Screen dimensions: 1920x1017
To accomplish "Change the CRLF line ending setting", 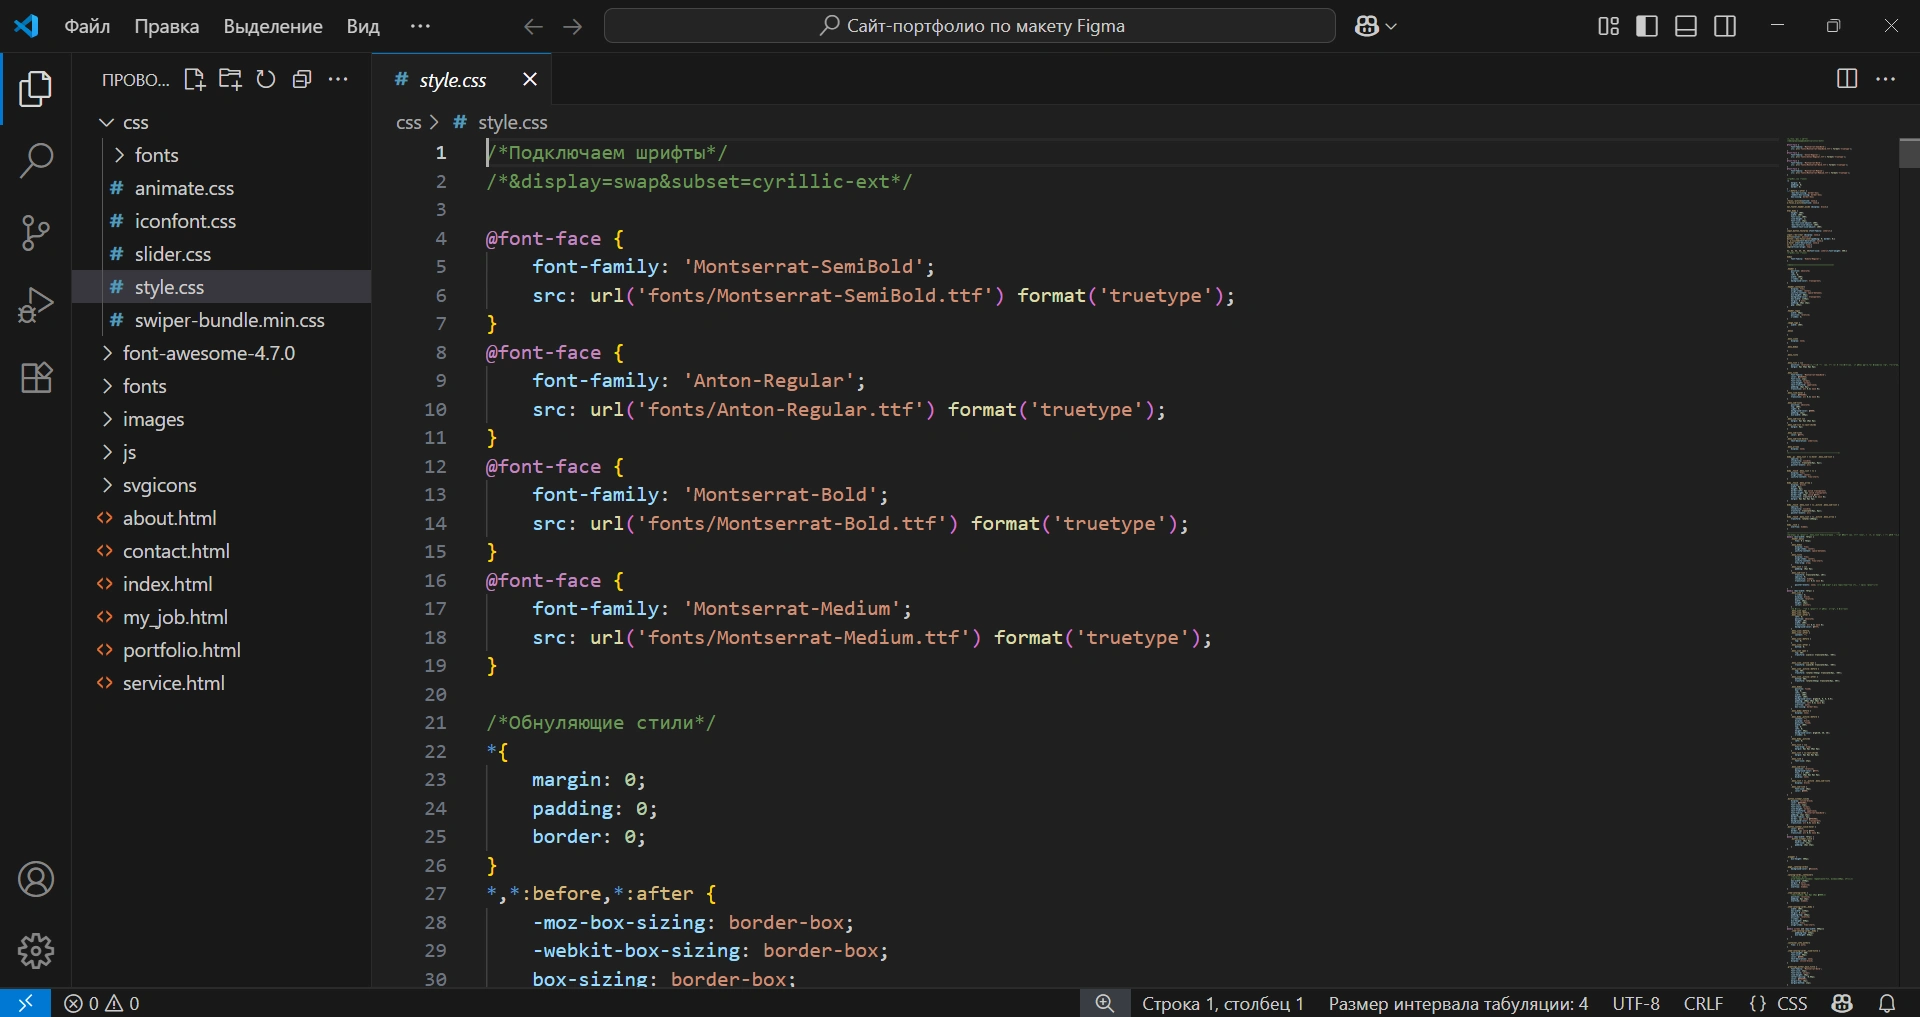I will pos(1703,1003).
